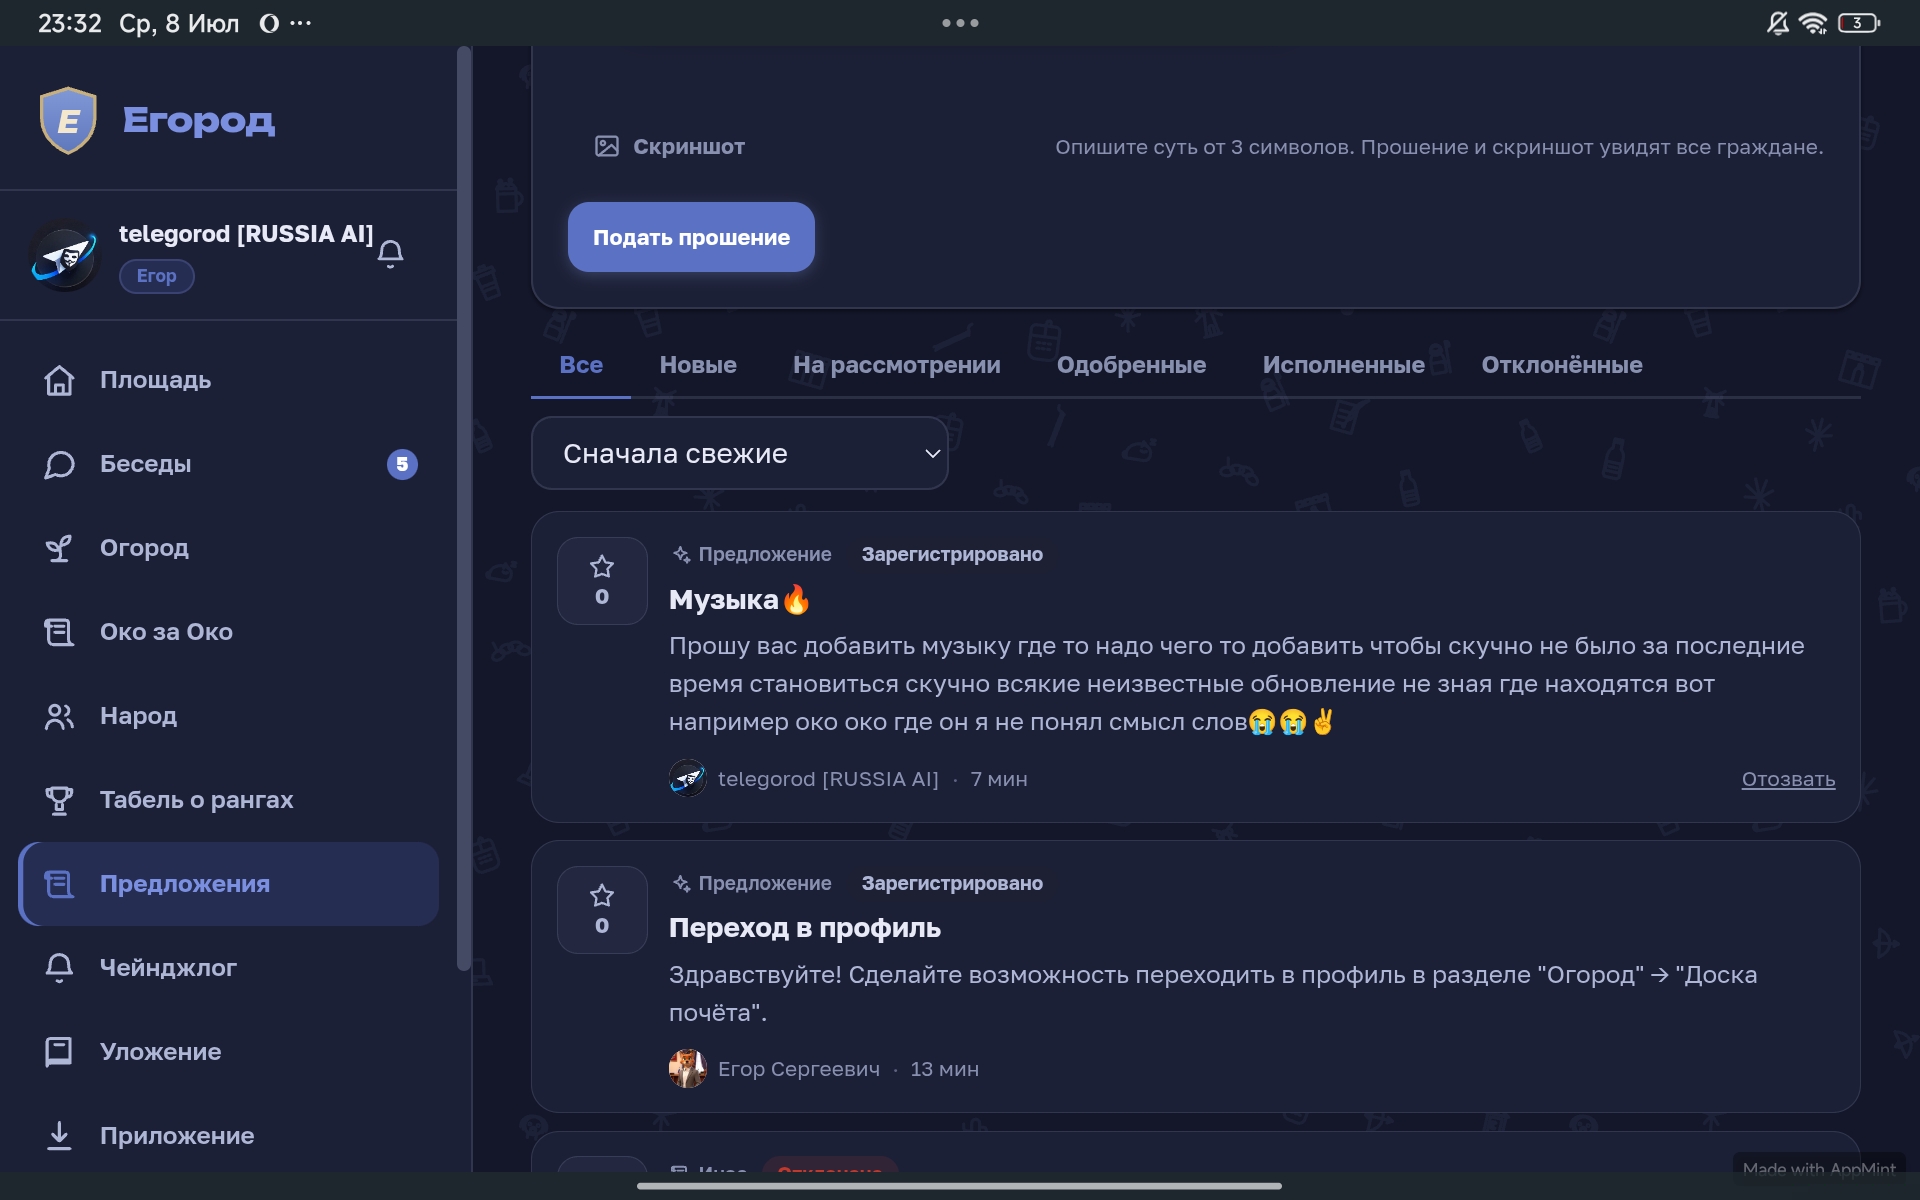
Task: Click the 13 мин timestamp
Action: pyautogui.click(x=944, y=1069)
